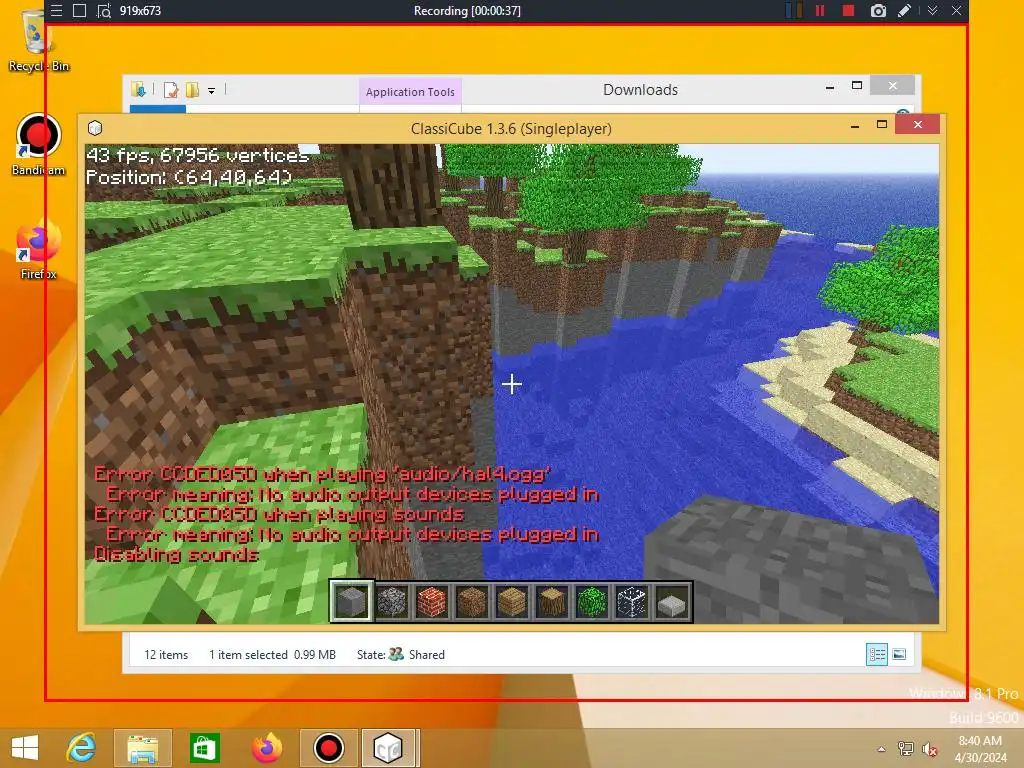Pause the Bandicam recording

820,10
